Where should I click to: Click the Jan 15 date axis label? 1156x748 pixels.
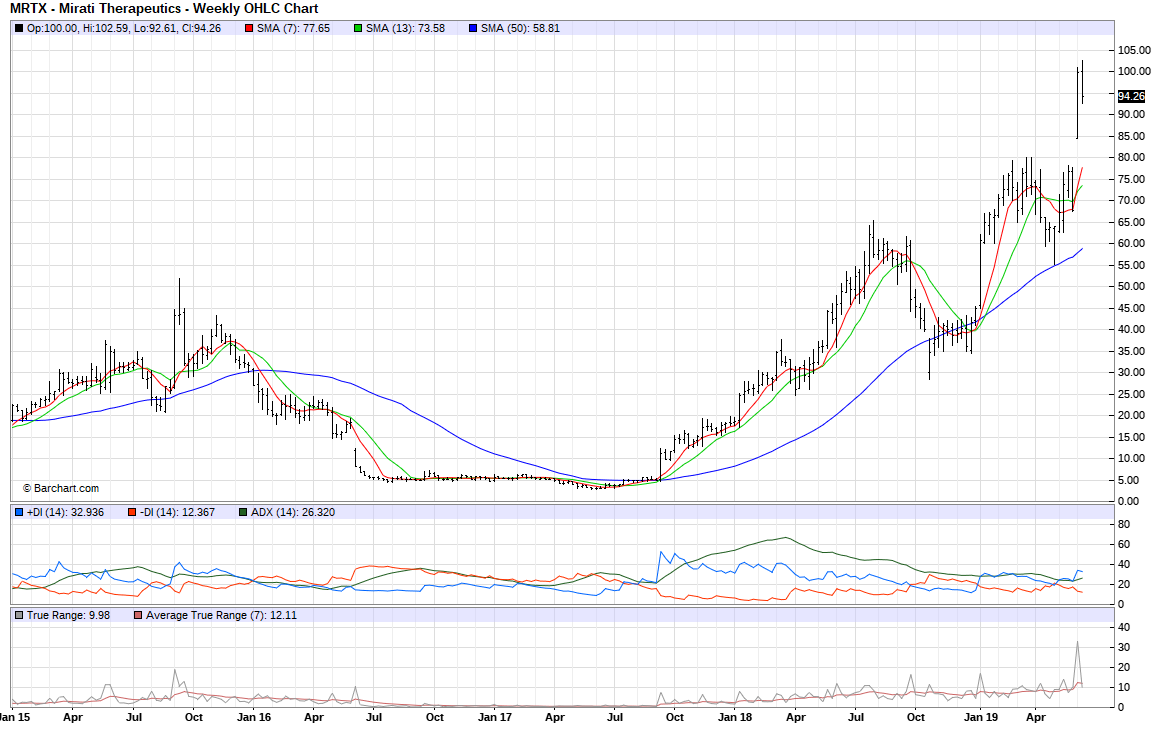click(x=15, y=717)
